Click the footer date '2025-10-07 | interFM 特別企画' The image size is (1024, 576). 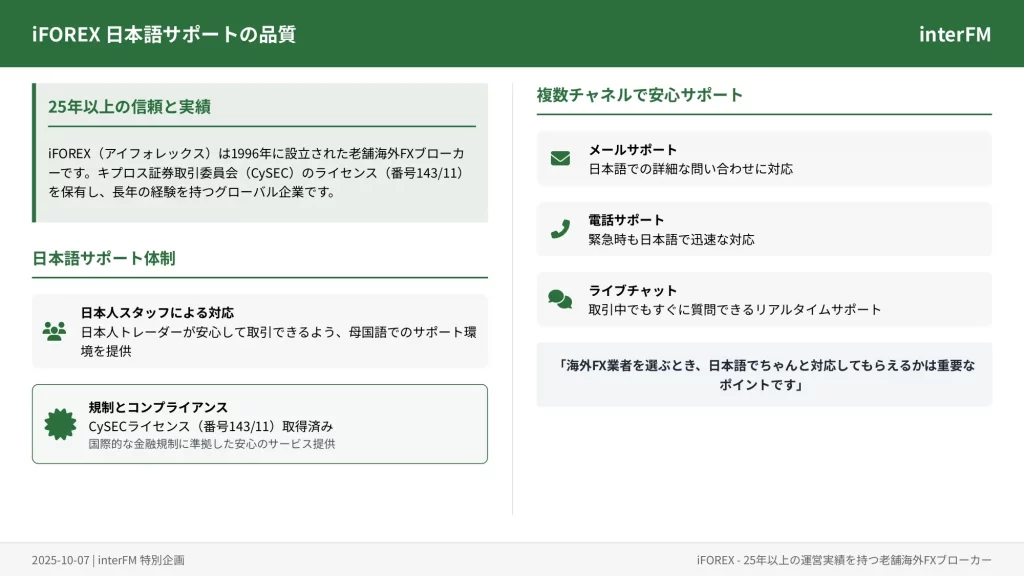(108, 560)
